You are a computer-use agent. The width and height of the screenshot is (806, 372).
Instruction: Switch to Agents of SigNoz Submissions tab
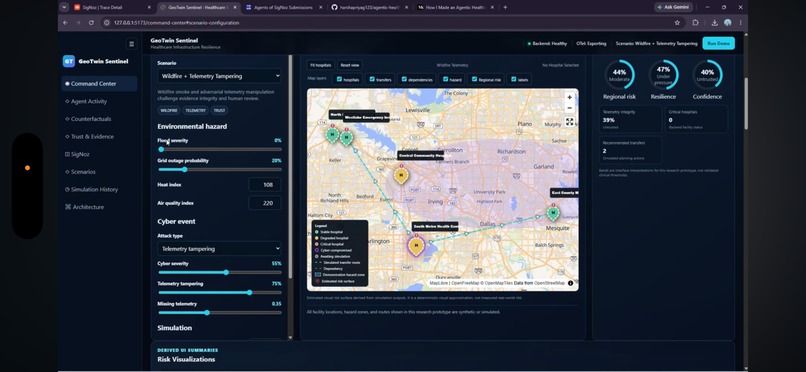coord(283,7)
